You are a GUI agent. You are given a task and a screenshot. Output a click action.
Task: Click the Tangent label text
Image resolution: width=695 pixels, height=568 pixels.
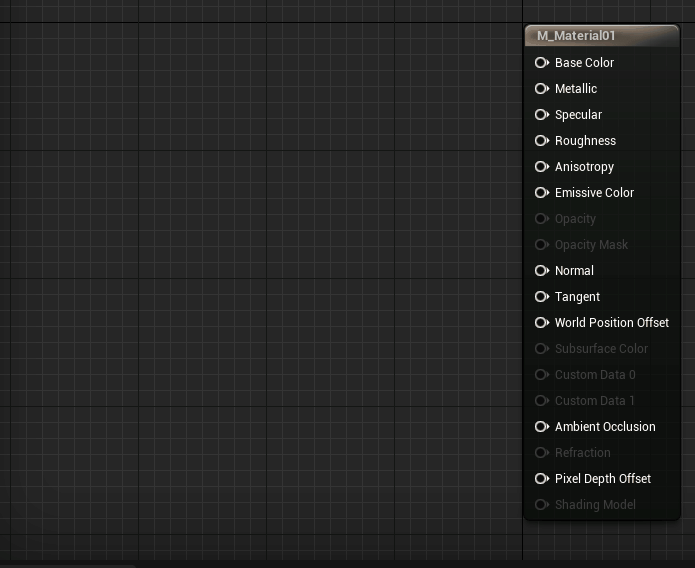pos(577,297)
